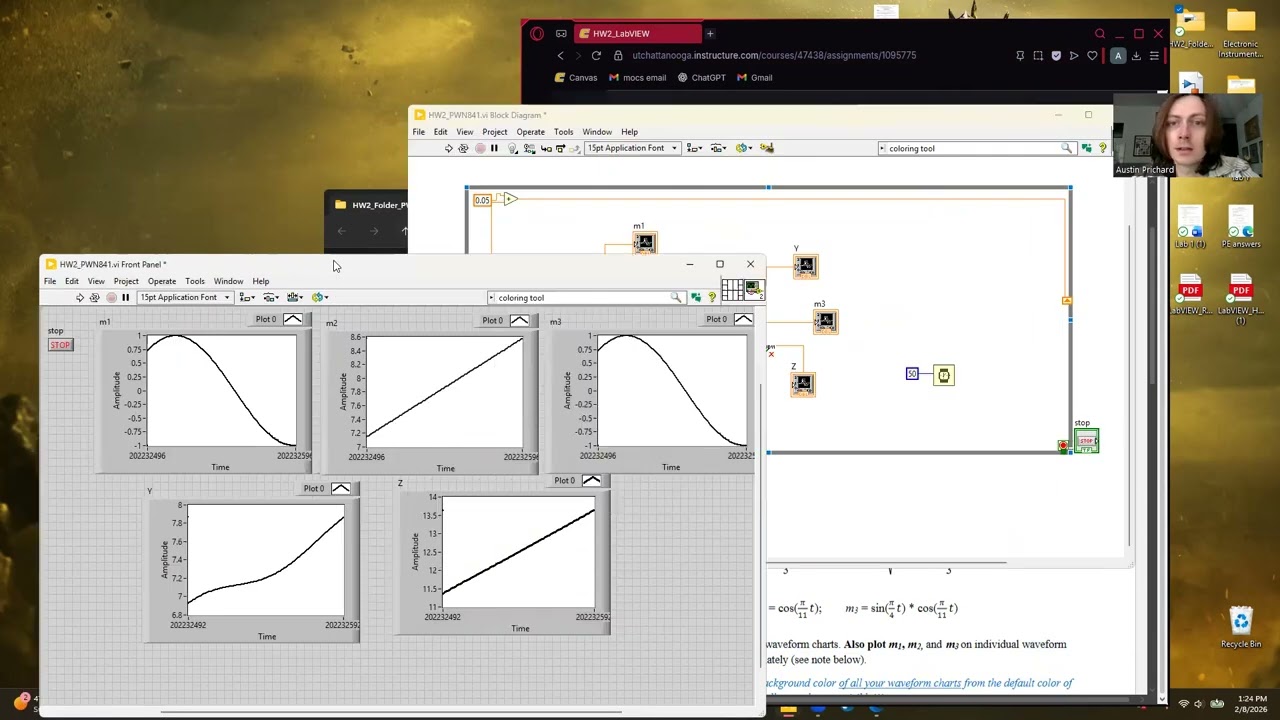This screenshot has width=1280, height=720.
Task: Click the Z chart Plot 0 legend swatch
Action: click(x=592, y=481)
